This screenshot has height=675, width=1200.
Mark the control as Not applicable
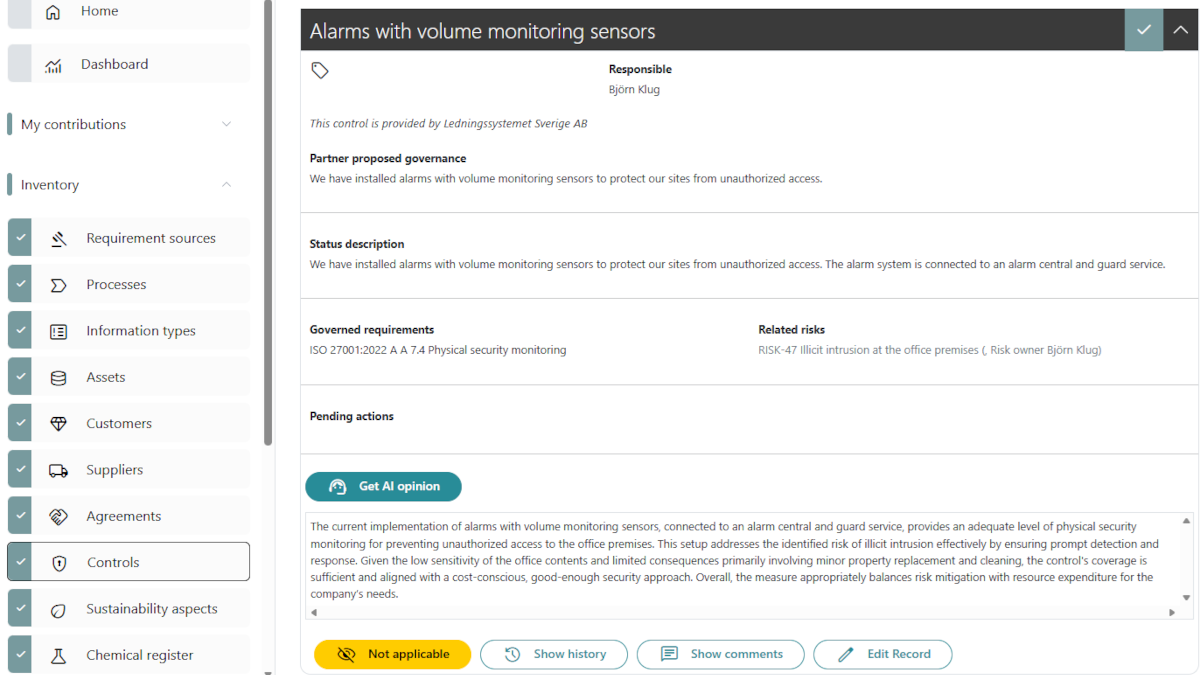pos(392,654)
